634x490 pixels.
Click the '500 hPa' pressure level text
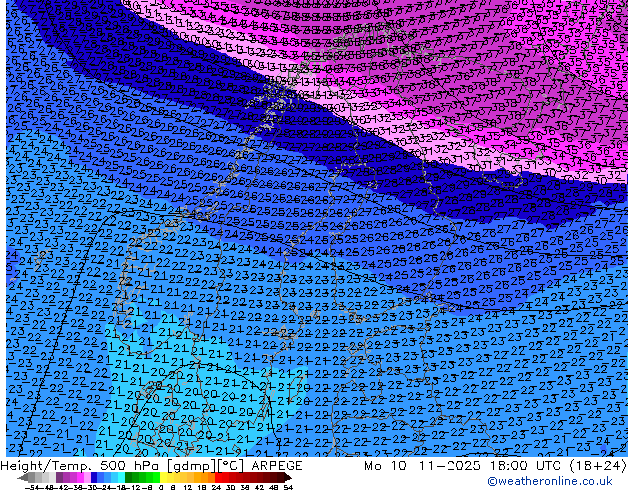131,466
